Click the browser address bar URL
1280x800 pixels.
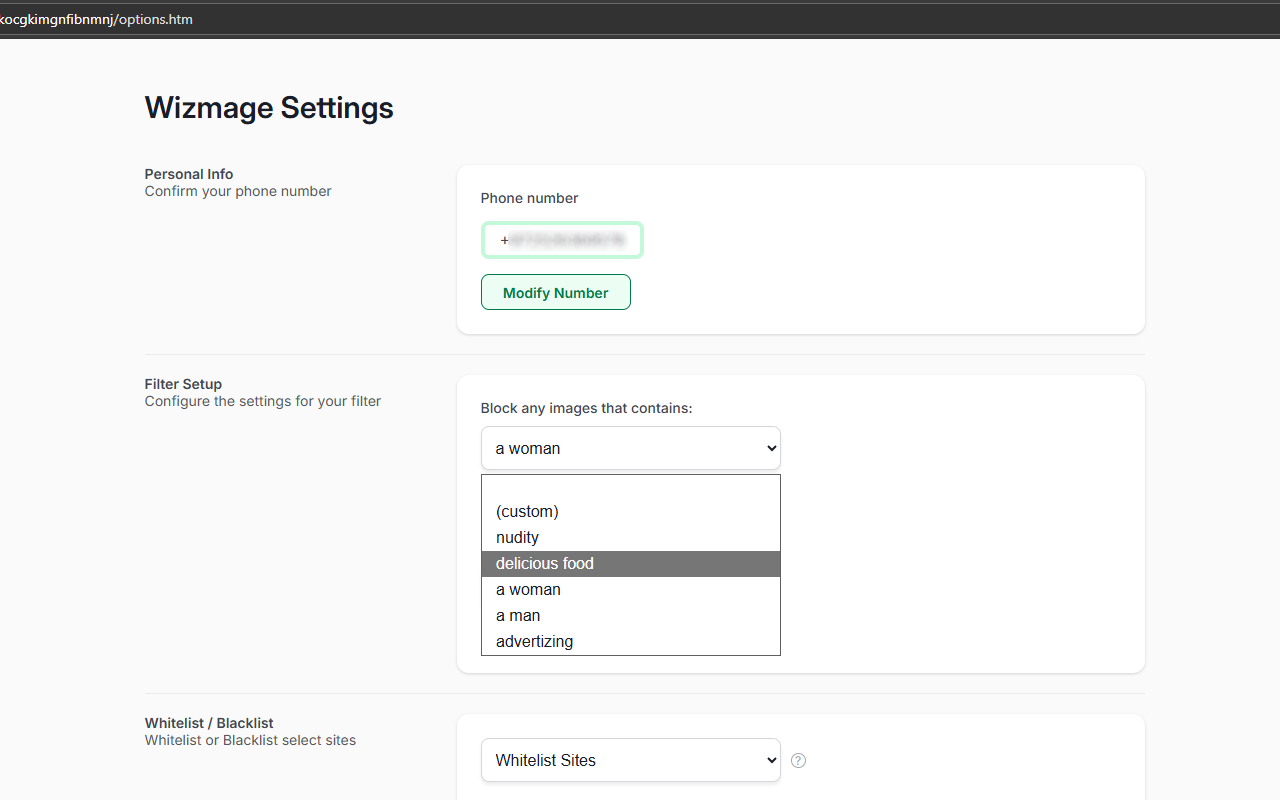(97, 19)
